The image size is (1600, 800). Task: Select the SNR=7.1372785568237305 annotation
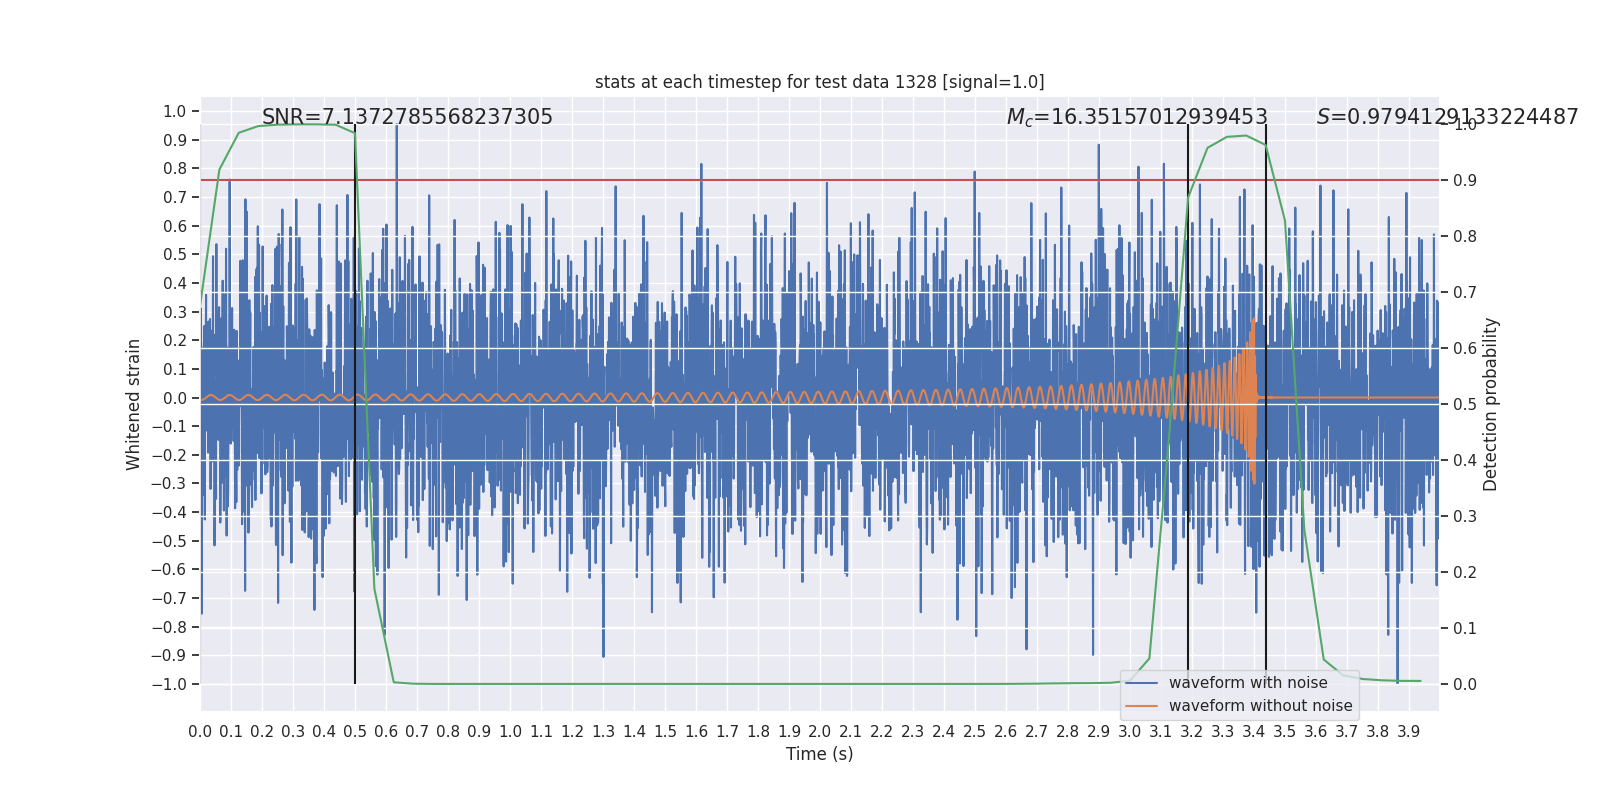407,117
